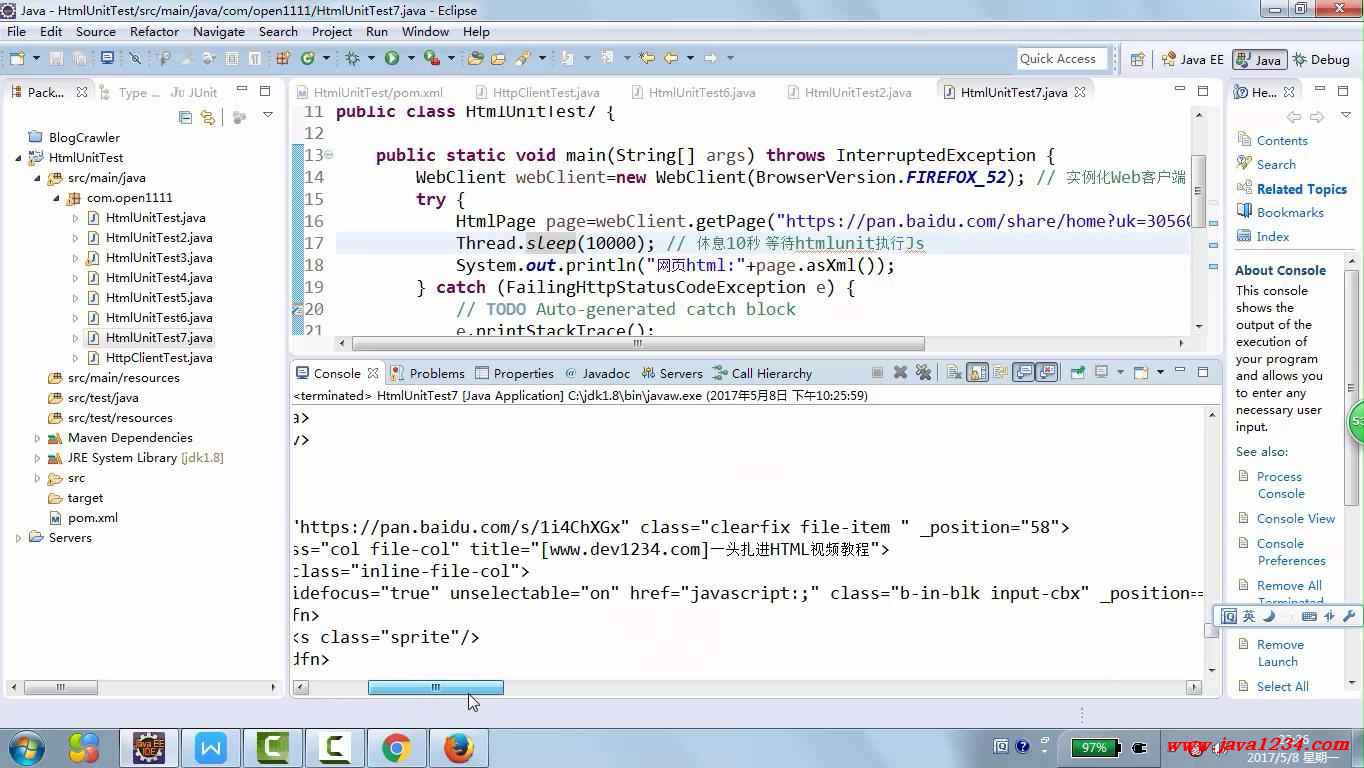Toggle Show Console on Standard Out change
The width and height of the screenshot is (1364, 768).
(x=1023, y=372)
